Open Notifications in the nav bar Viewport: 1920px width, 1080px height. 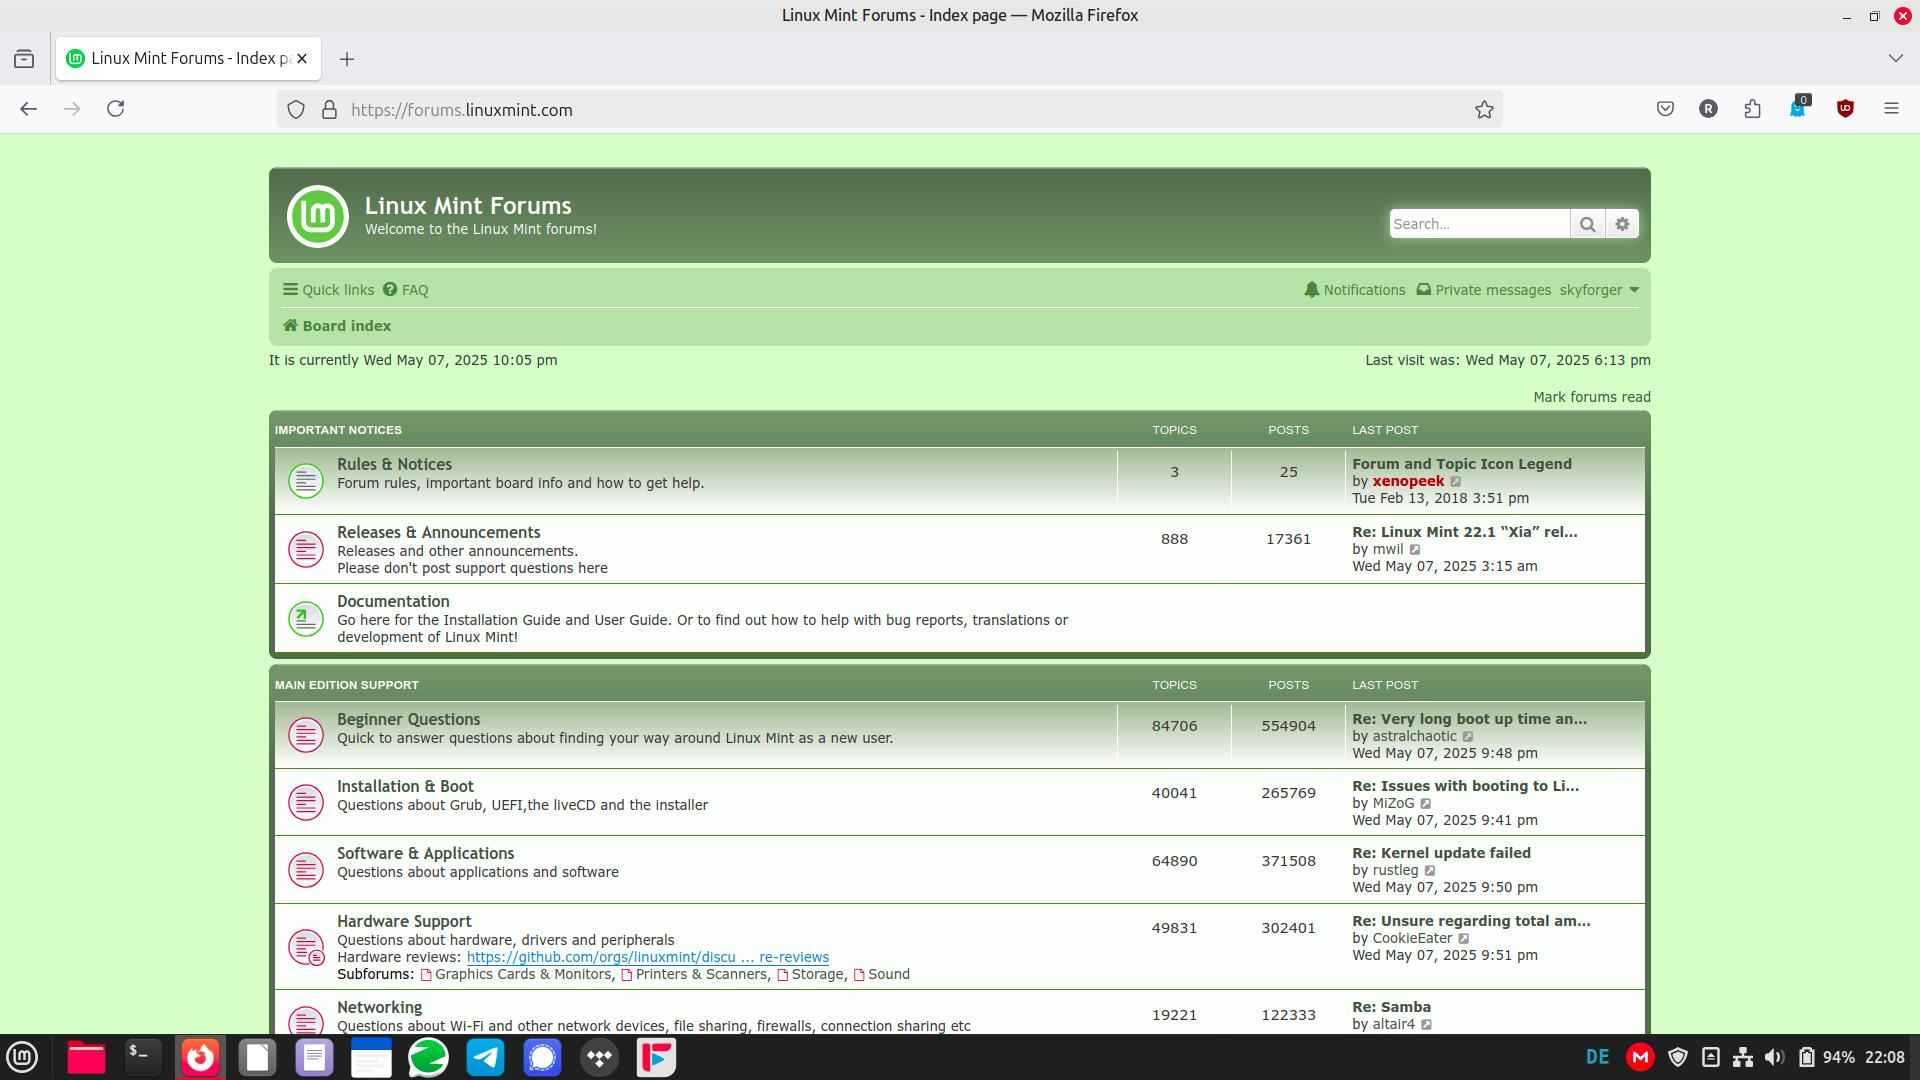pos(1355,290)
